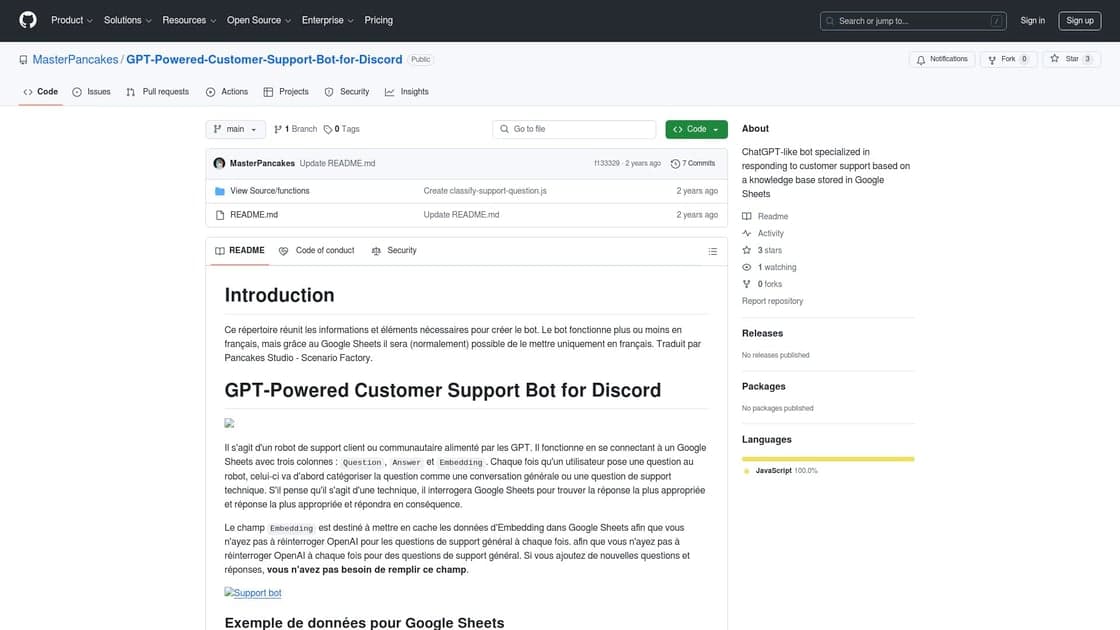Viewport: 1120px width, 630px height.
Task: Click the Go to file search field
Action: coord(573,128)
